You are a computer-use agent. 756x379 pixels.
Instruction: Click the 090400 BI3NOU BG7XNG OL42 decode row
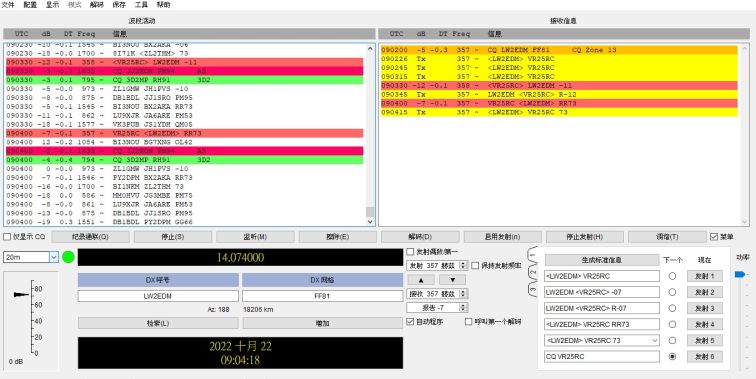coord(185,142)
